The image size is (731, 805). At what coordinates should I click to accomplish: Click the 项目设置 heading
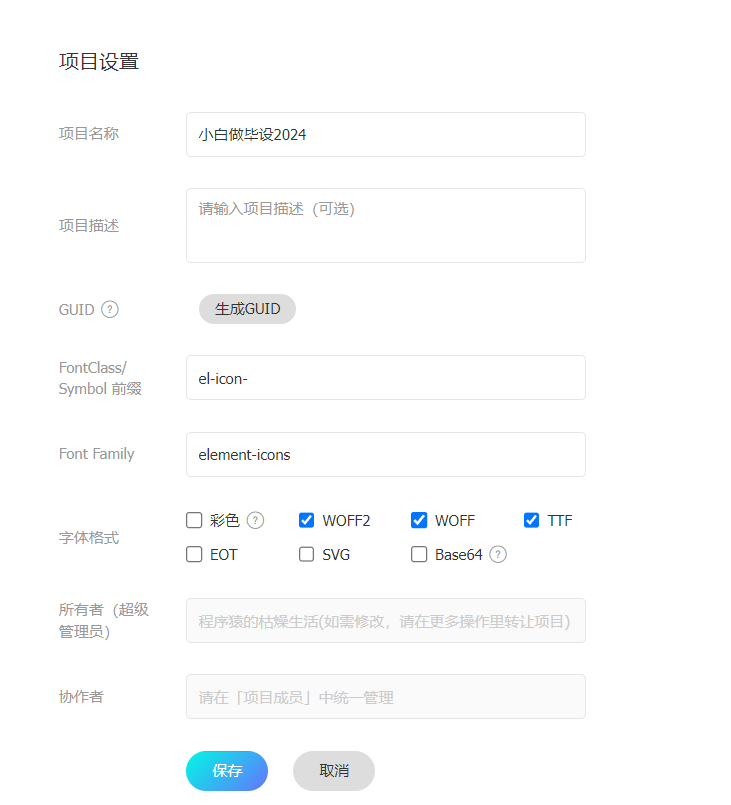coord(99,62)
